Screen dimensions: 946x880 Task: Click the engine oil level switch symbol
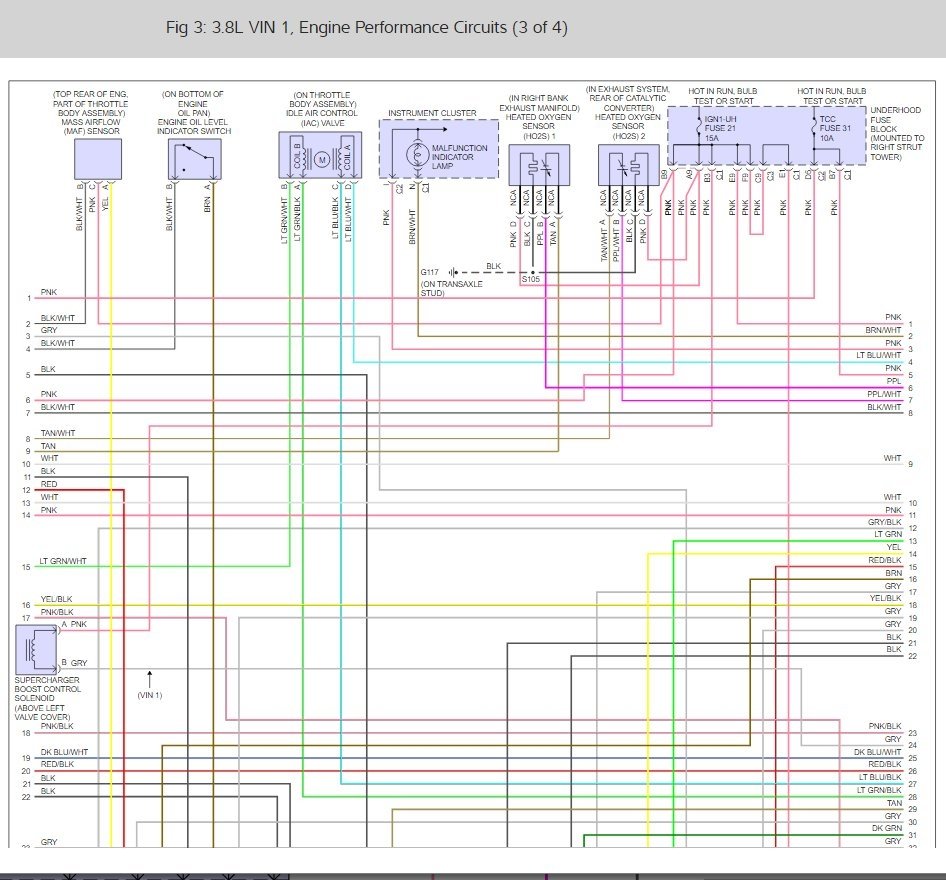[x=194, y=159]
